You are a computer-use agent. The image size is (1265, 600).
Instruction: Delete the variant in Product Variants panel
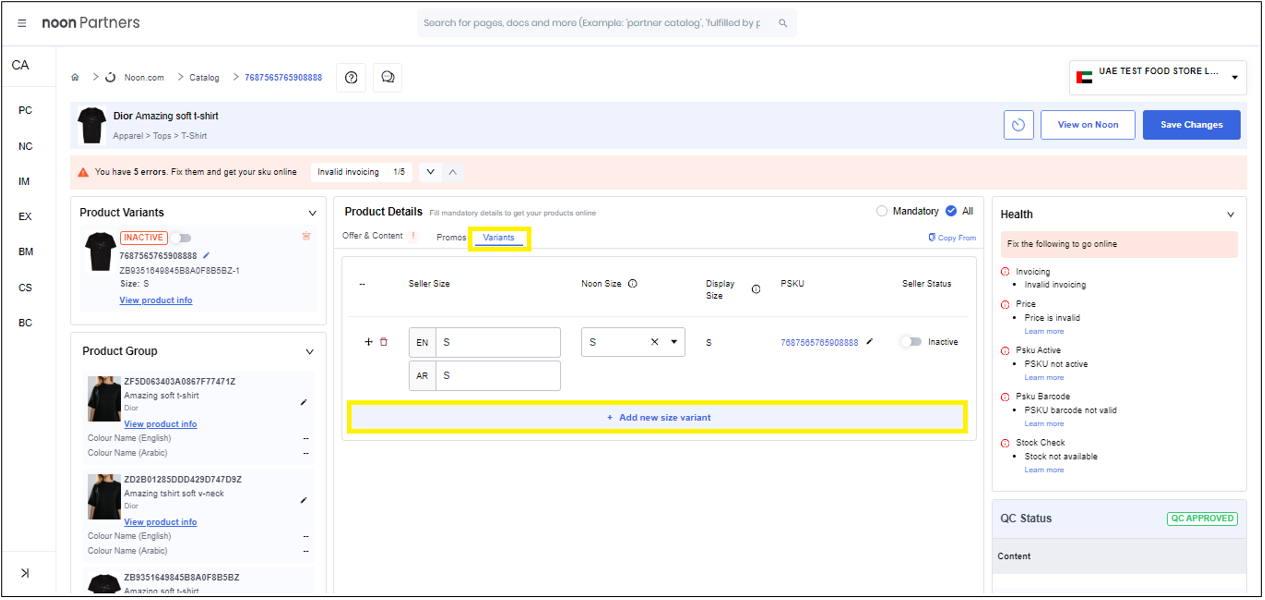[x=305, y=237]
